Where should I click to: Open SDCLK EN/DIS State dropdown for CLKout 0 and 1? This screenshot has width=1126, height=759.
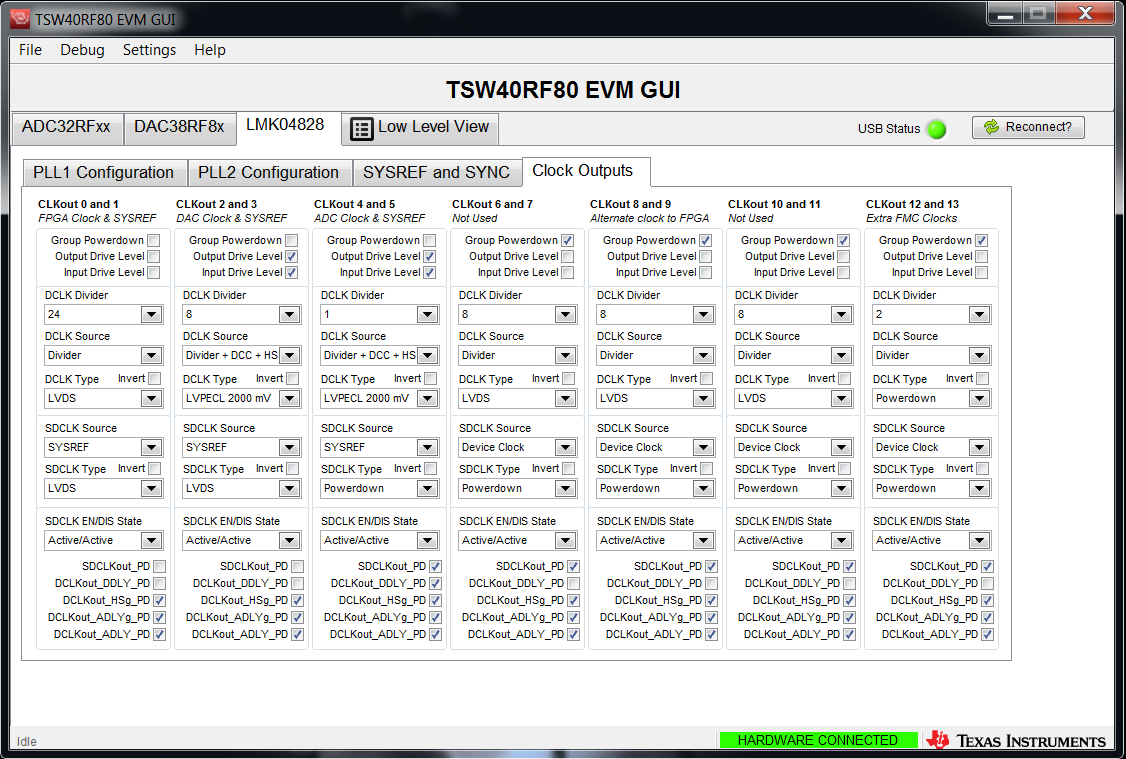[103, 541]
